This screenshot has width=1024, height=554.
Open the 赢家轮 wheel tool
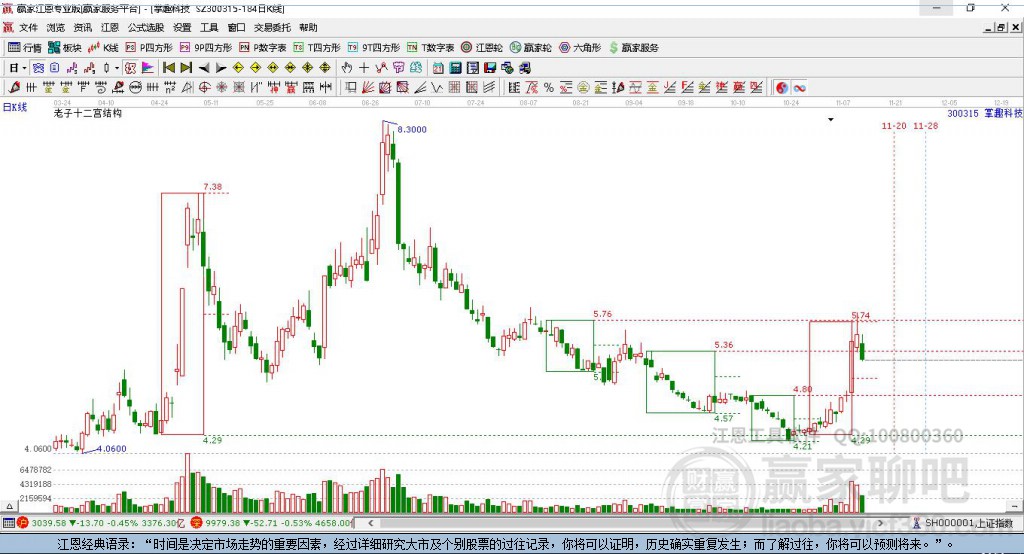530,48
